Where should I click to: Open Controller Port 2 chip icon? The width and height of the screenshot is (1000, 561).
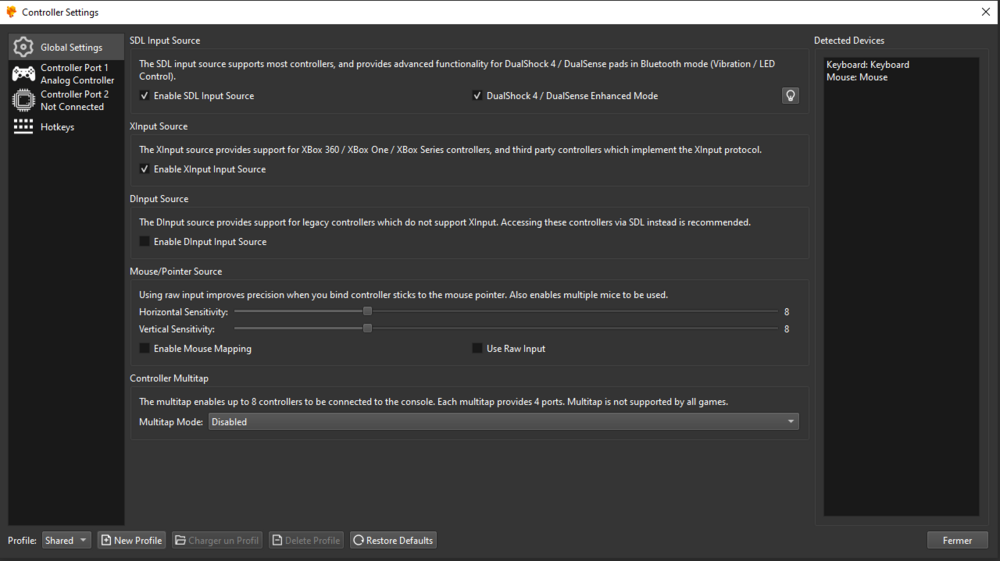coord(23,100)
